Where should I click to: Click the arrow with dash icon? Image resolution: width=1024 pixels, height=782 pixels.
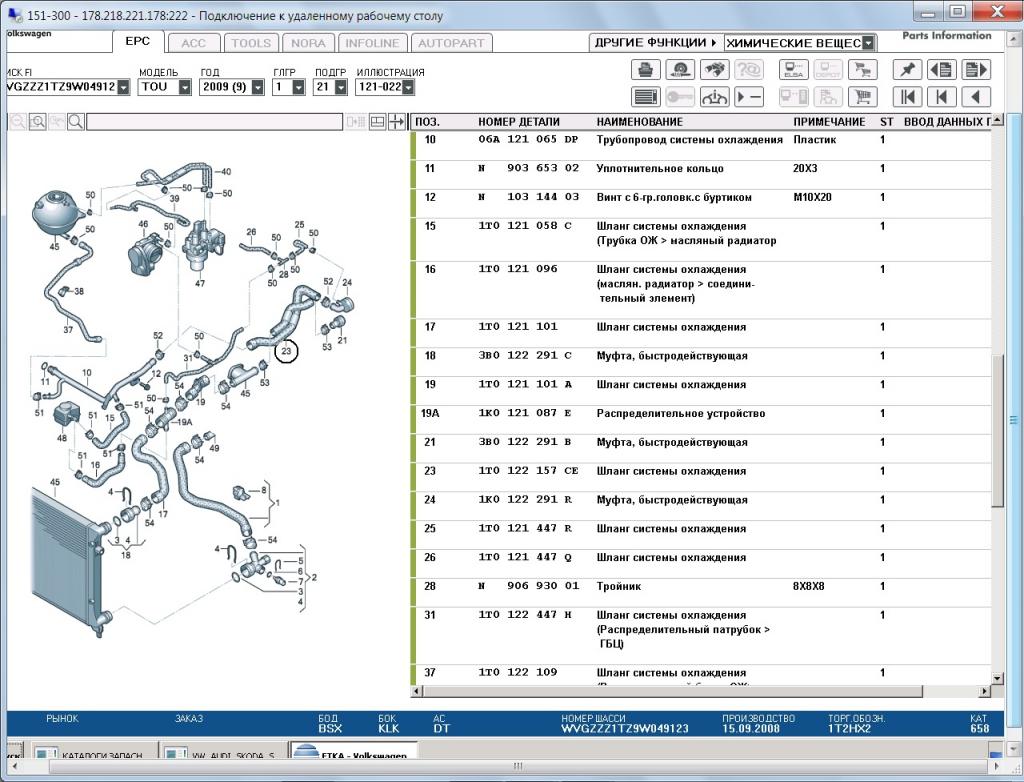click(749, 97)
